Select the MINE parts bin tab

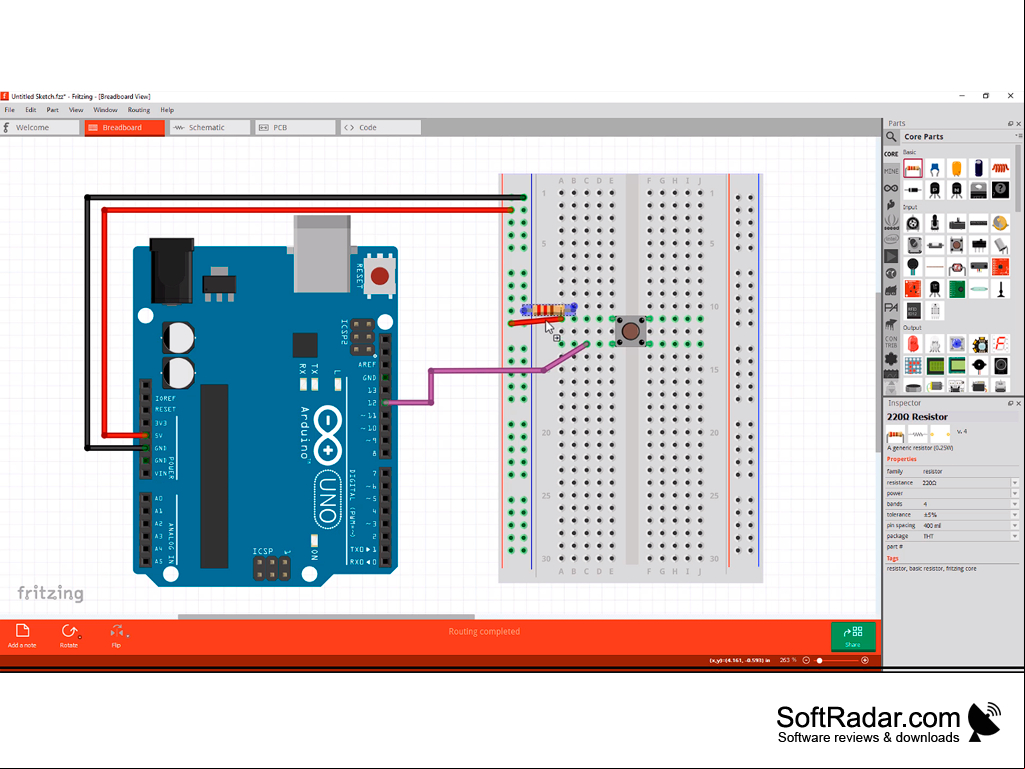(891, 171)
